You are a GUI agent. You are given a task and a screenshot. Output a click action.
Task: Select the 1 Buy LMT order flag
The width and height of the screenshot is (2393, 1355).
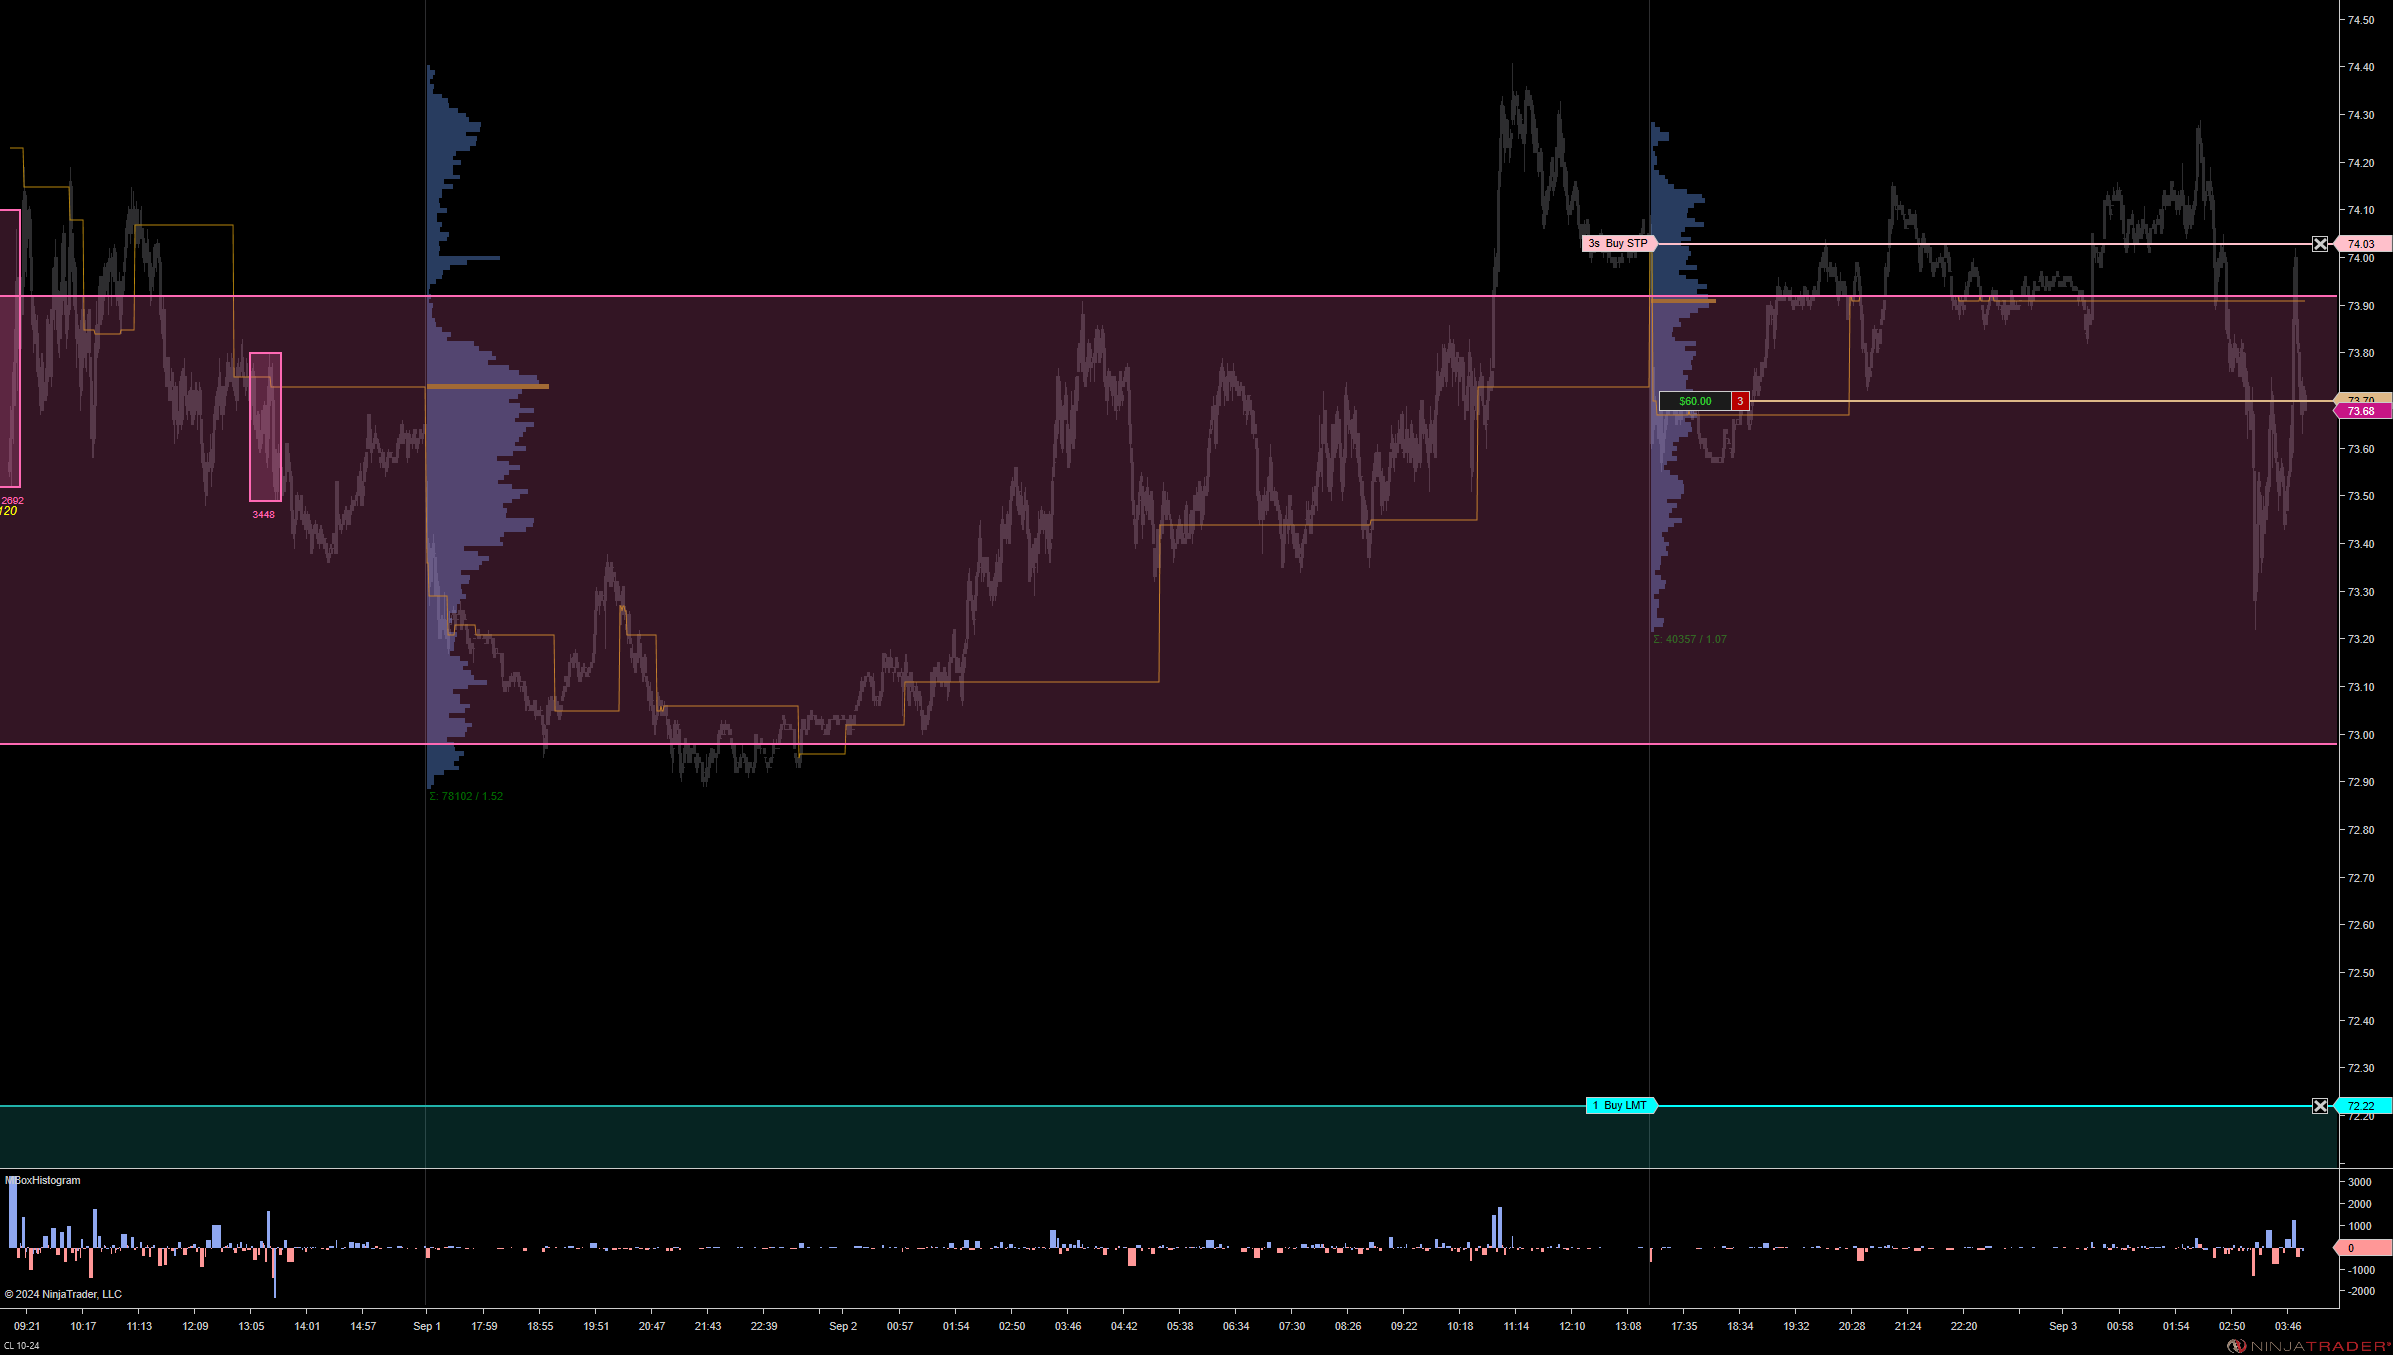(1621, 1105)
